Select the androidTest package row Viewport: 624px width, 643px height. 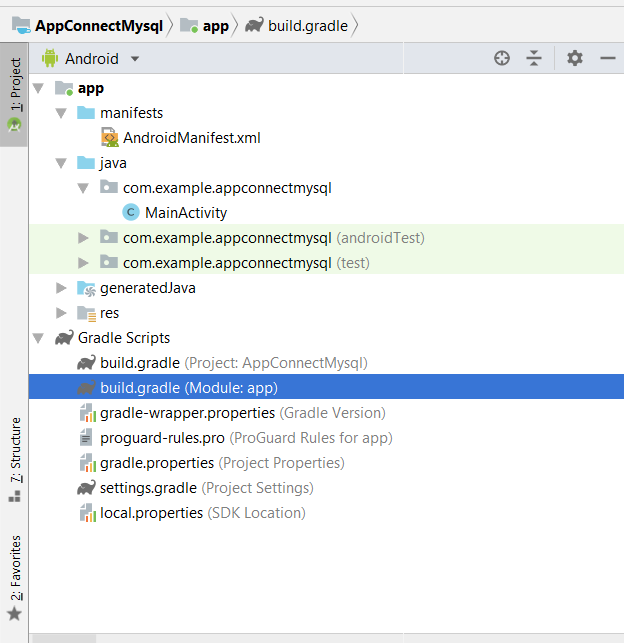pyautogui.click(x=326, y=238)
